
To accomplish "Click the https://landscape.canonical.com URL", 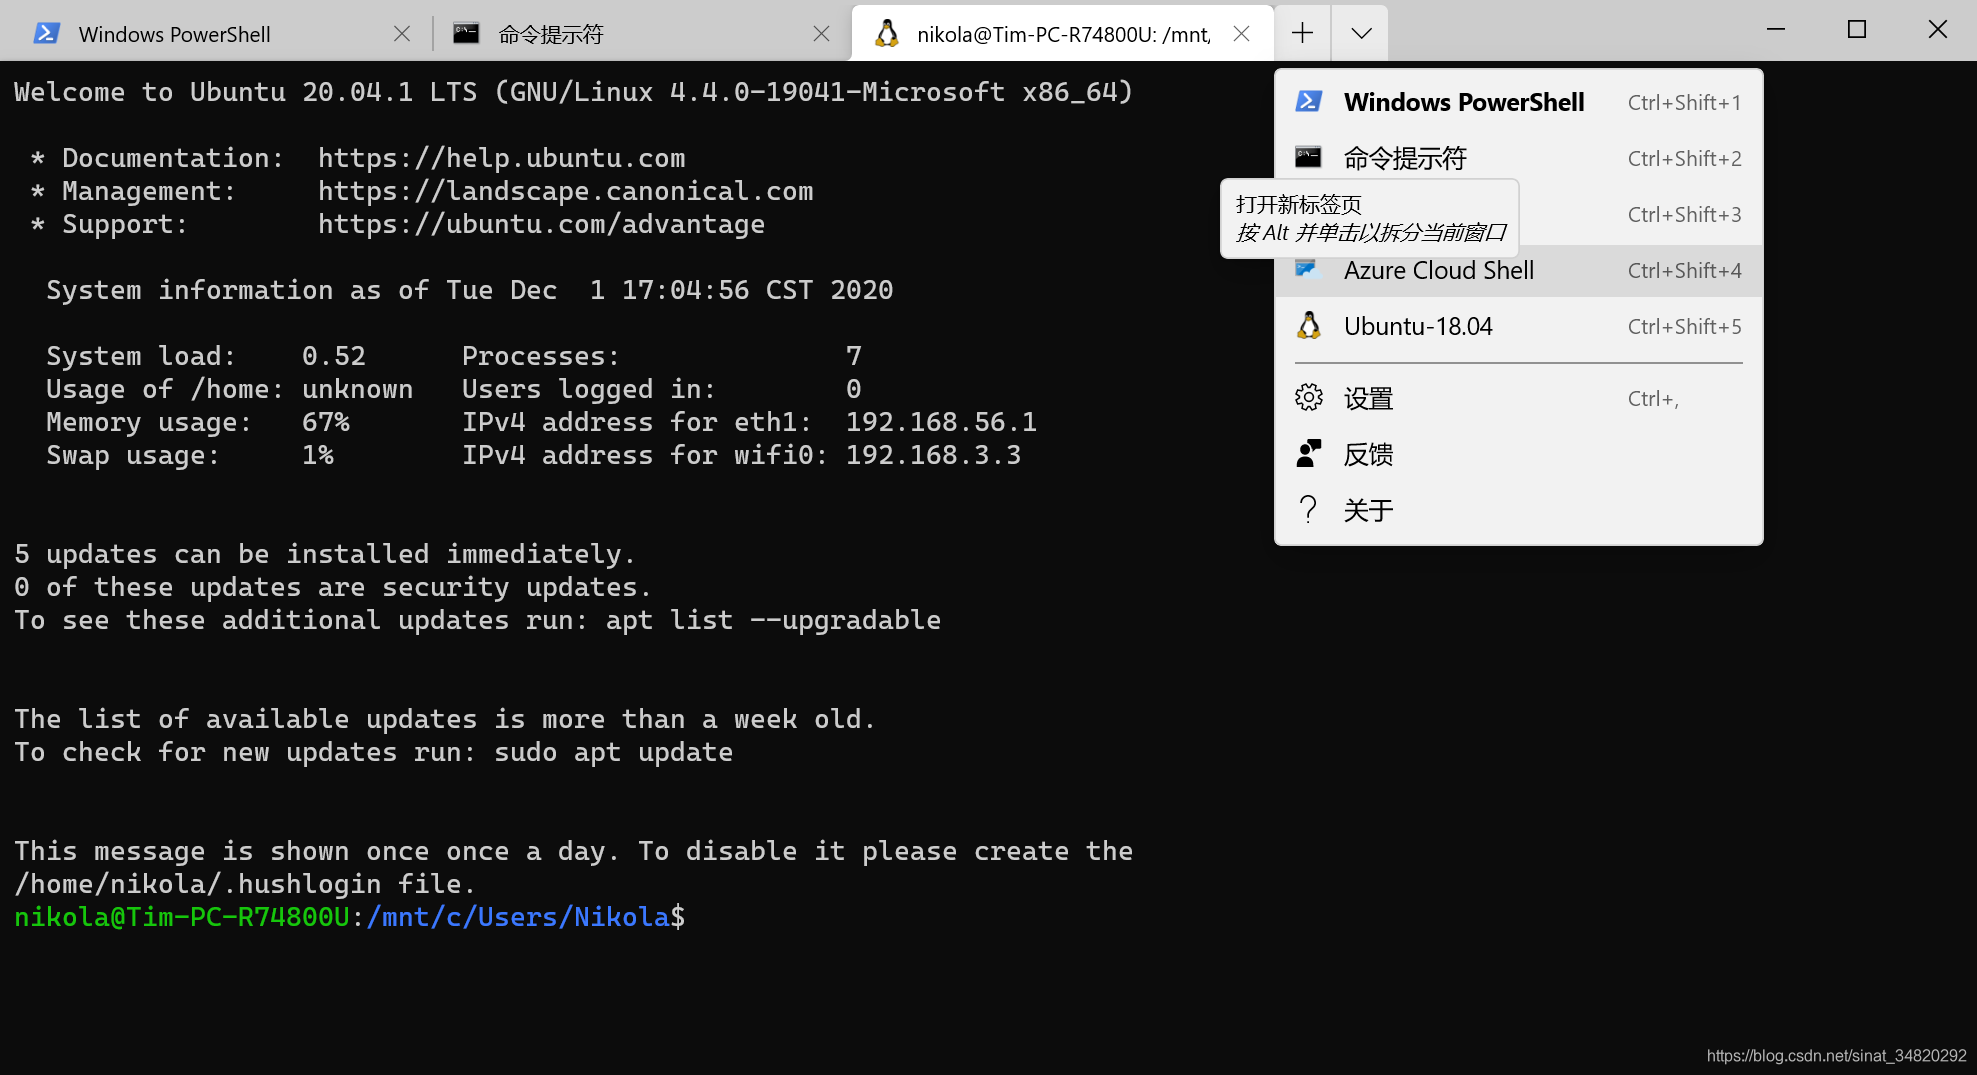I will coord(566,191).
